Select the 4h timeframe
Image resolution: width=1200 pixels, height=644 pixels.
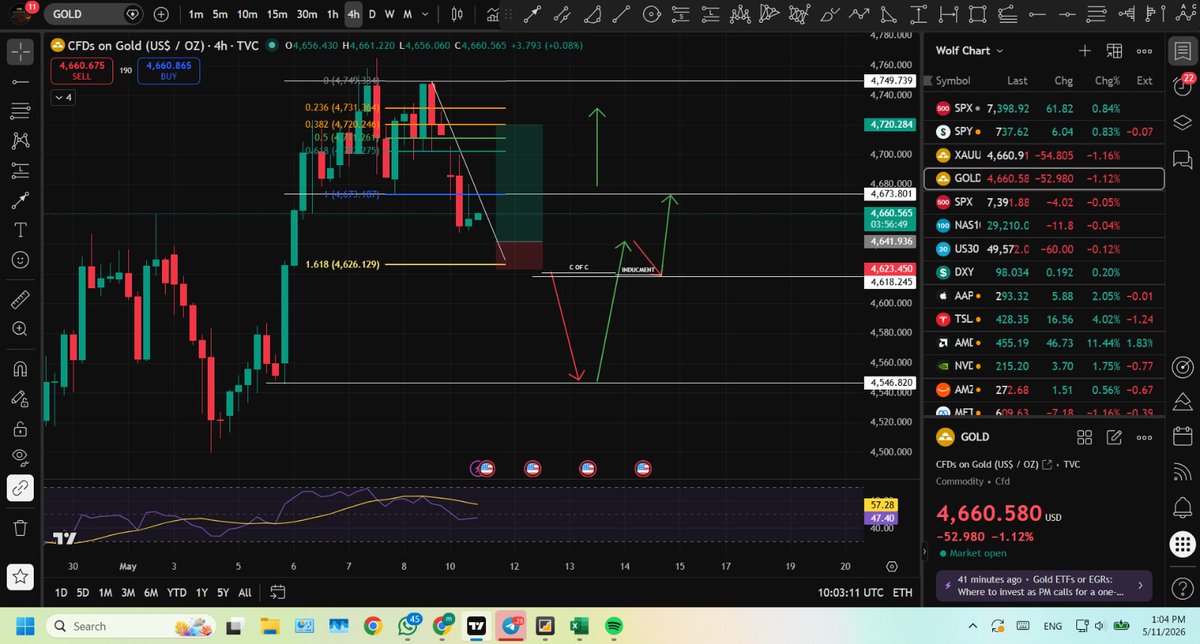click(353, 15)
